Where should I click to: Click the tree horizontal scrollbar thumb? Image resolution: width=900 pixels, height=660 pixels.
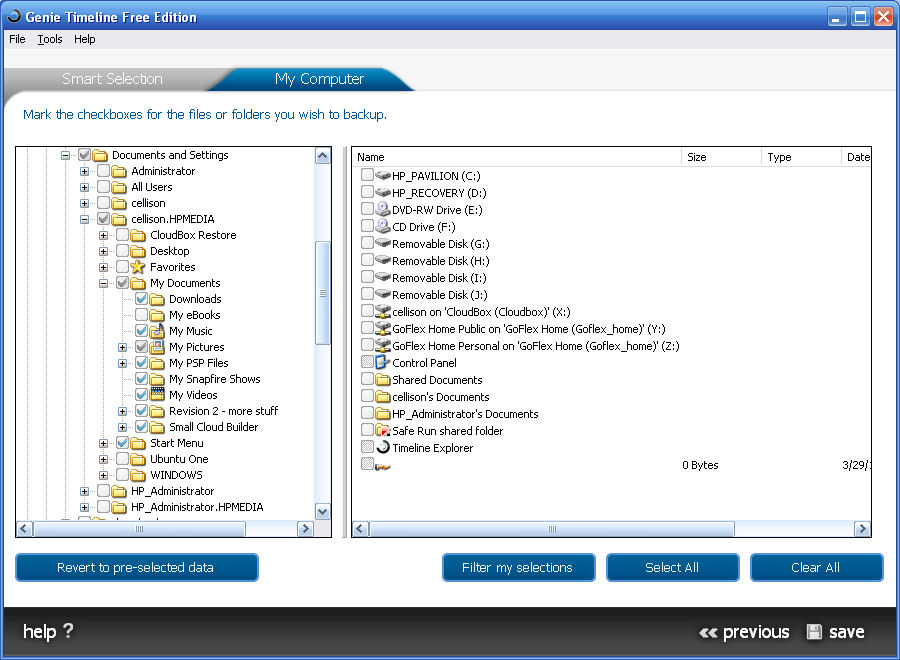tap(139, 529)
